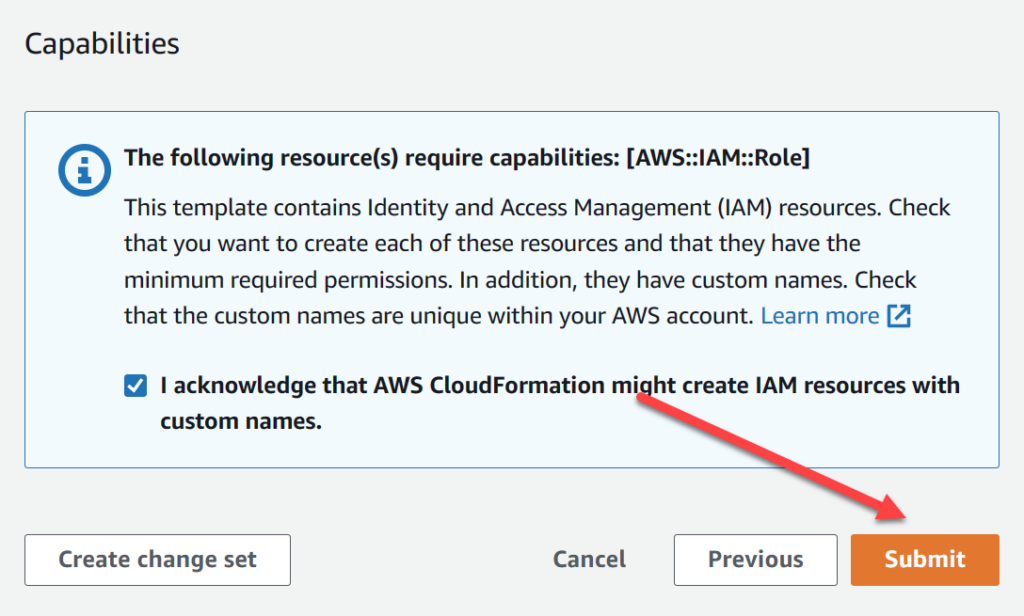Open the Create change set option
The width and height of the screenshot is (1024, 616).
coord(157,560)
